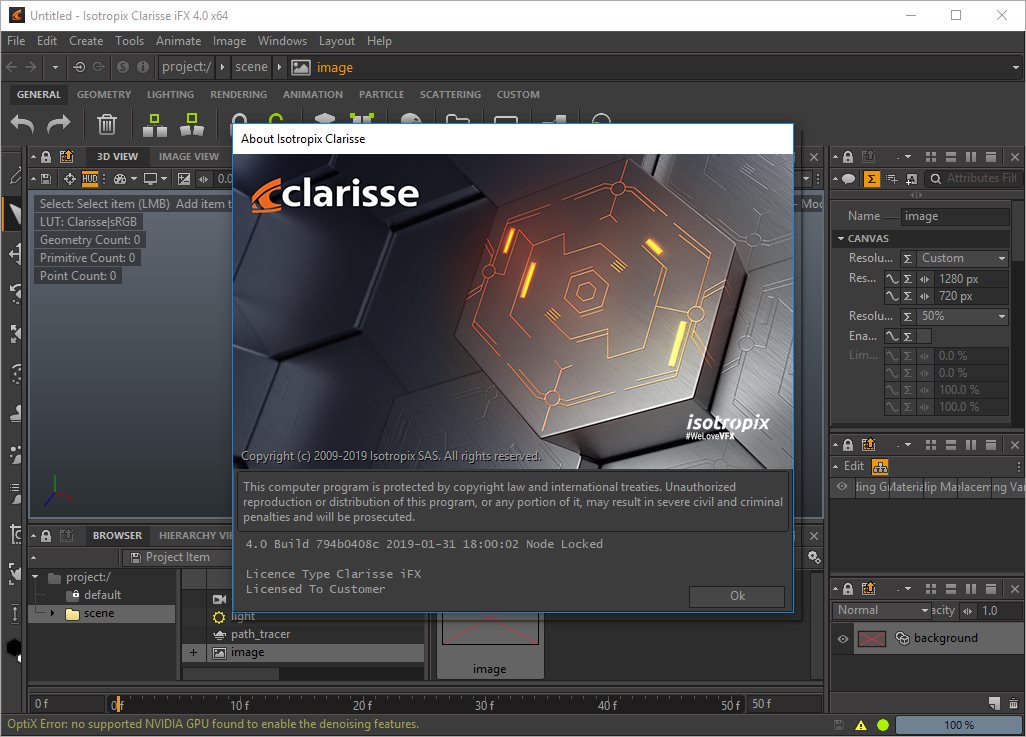Collapse the CANVAS section in the Attributes panel

pos(843,238)
